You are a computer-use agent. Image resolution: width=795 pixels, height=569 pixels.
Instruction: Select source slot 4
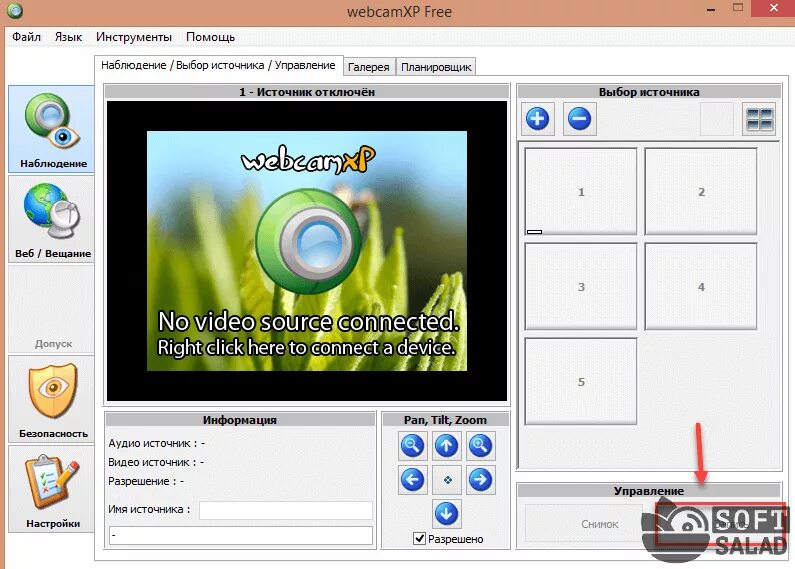(701, 287)
